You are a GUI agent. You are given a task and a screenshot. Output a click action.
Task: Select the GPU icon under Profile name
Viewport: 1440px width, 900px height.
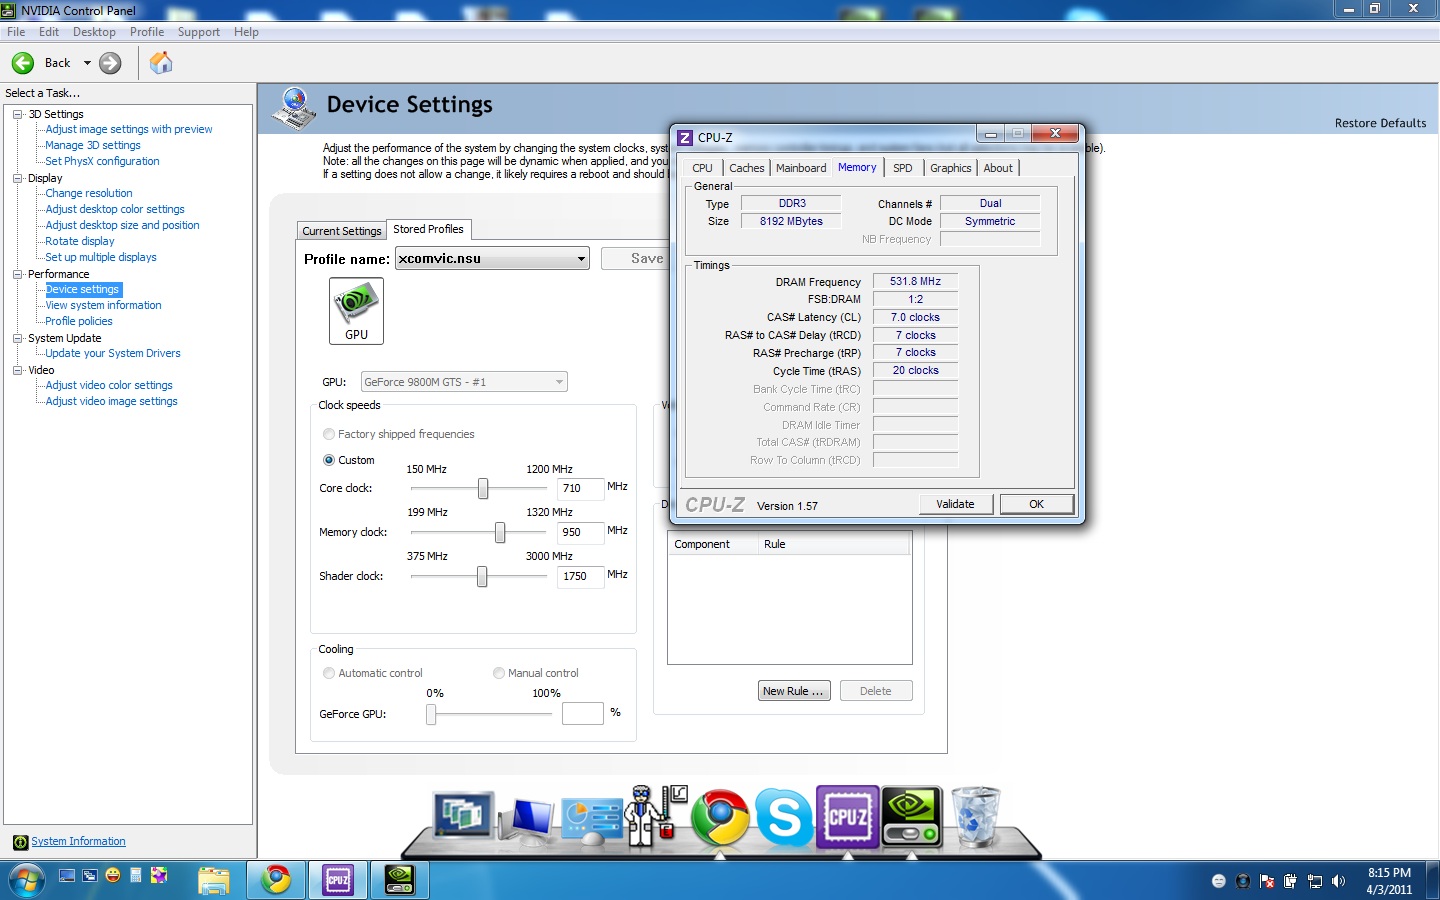coord(356,310)
